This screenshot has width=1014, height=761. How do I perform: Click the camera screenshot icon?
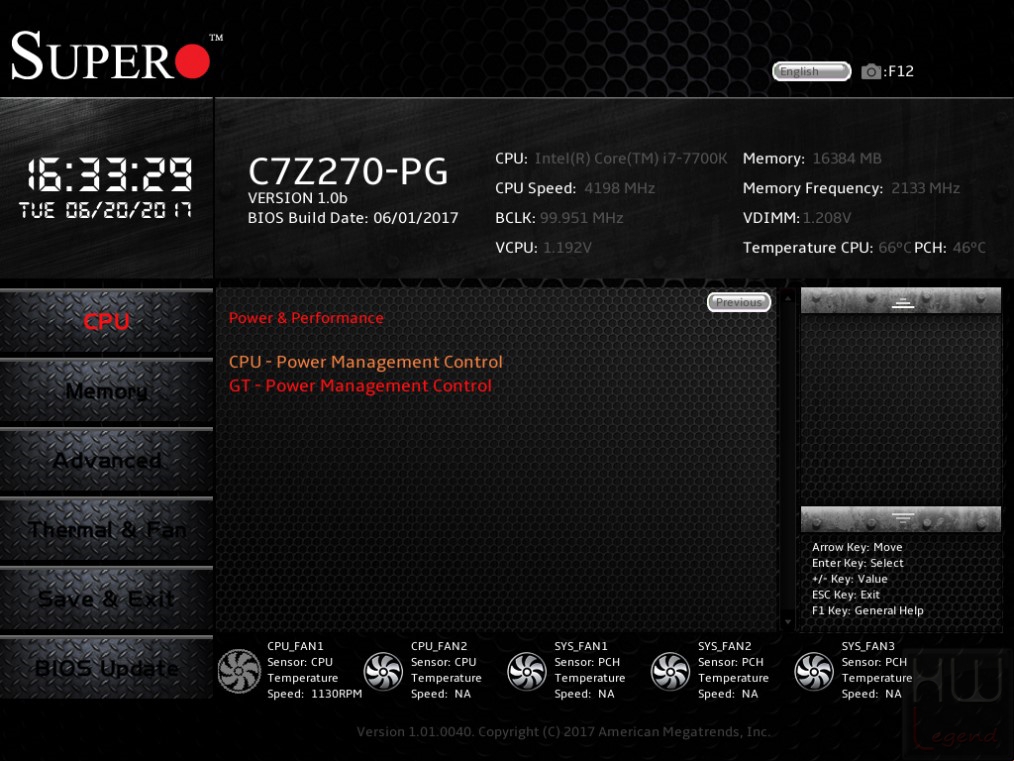coord(870,71)
